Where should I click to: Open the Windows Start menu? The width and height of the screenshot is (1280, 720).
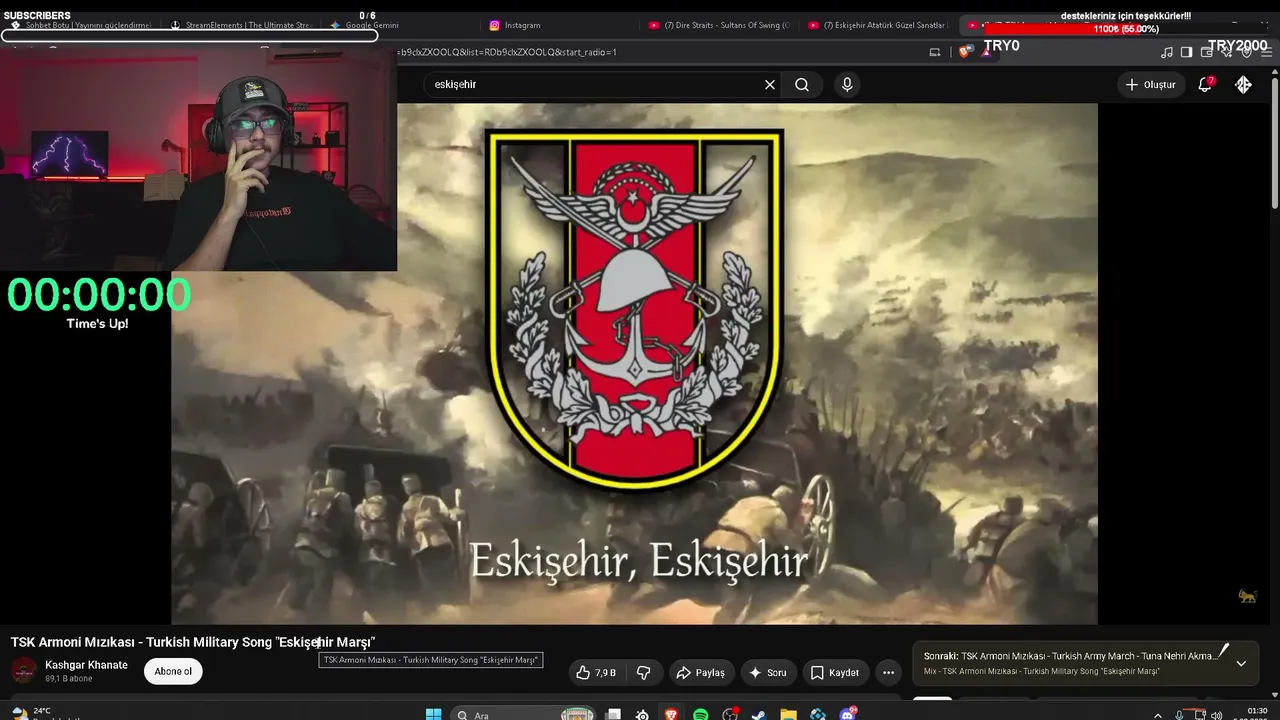coord(433,715)
